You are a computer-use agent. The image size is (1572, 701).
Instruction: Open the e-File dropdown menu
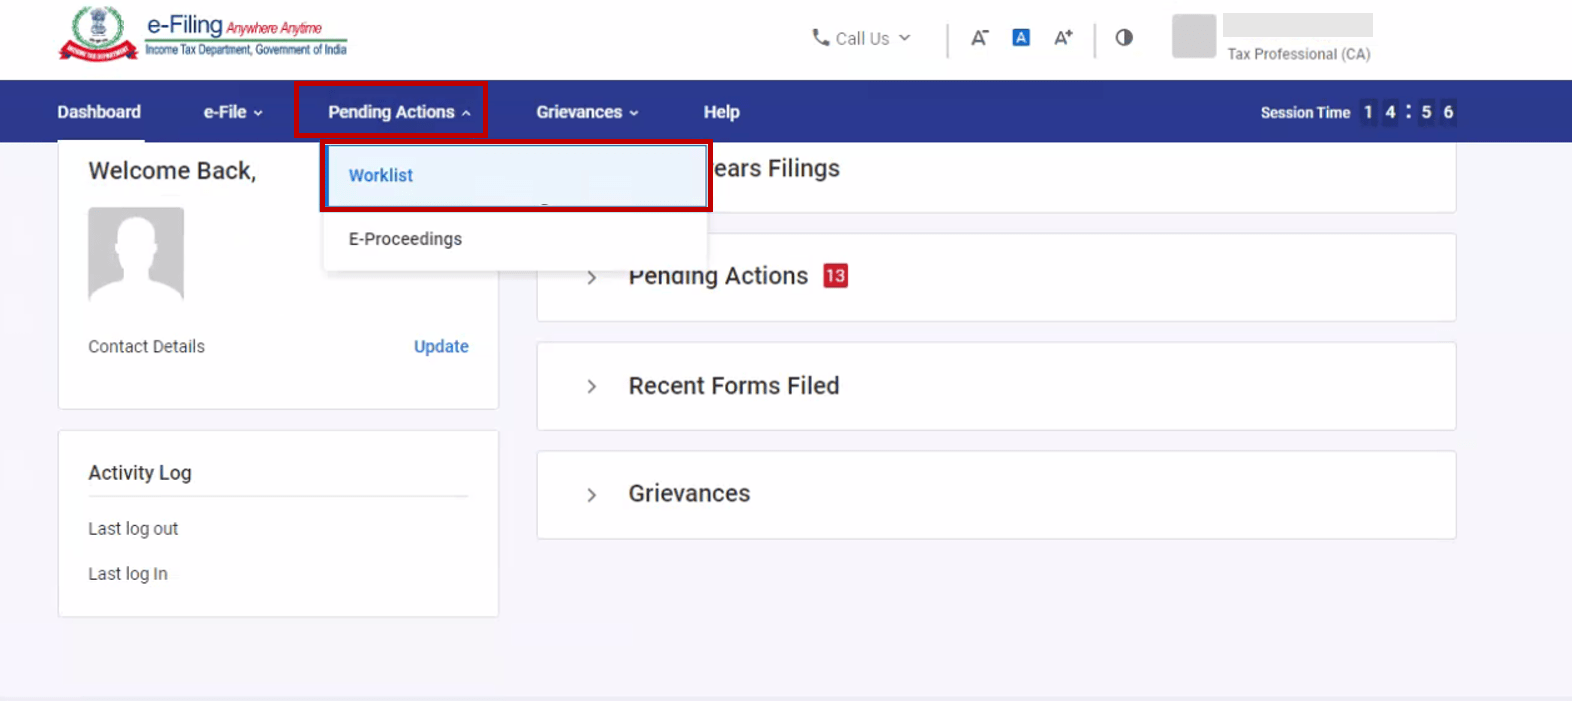coord(233,112)
